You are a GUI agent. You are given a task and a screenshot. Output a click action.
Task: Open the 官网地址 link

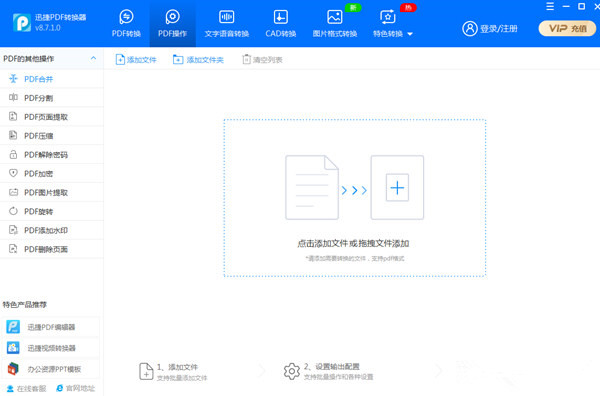[75, 388]
